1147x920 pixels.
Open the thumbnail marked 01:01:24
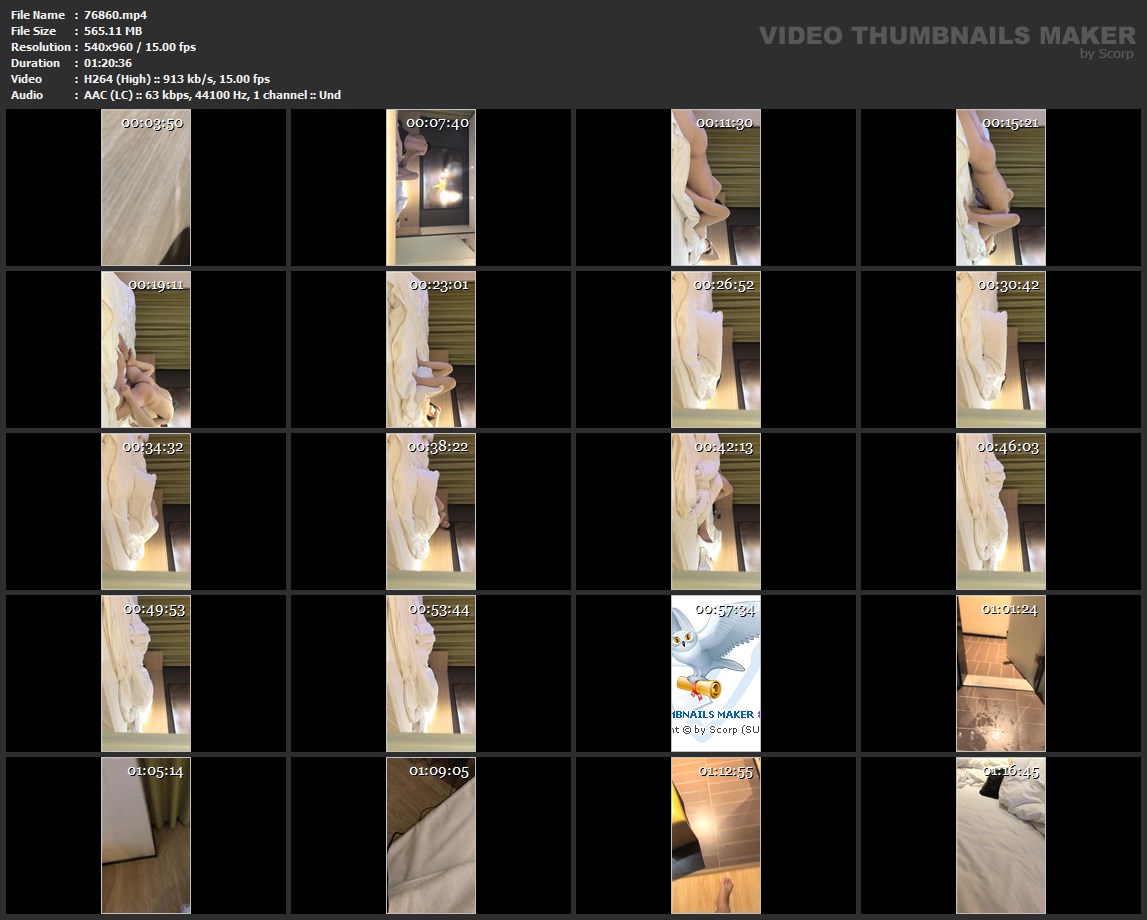point(1001,674)
